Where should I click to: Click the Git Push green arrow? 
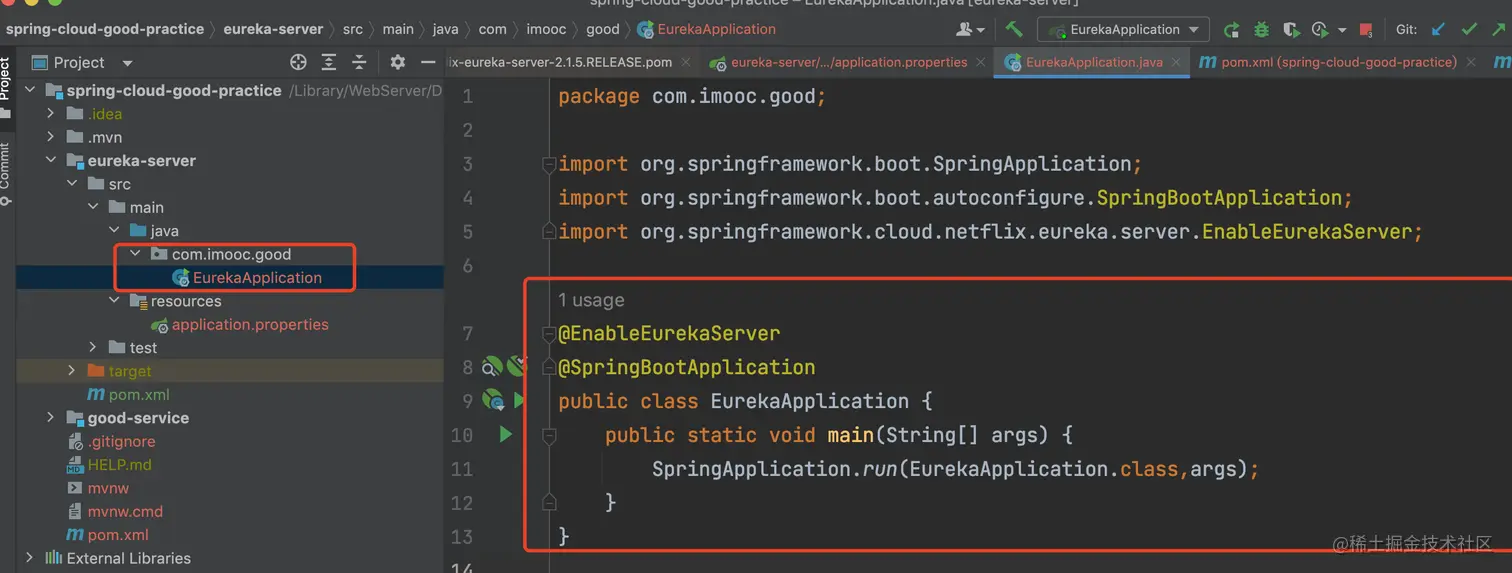[x=1499, y=30]
